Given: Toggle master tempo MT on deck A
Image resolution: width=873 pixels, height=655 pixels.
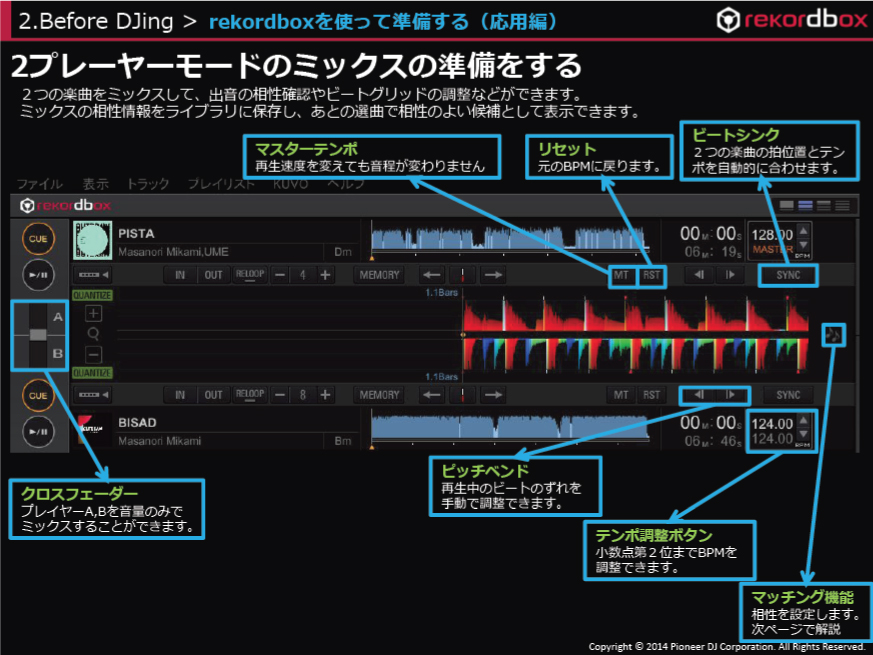Looking at the screenshot, I should click(621, 275).
